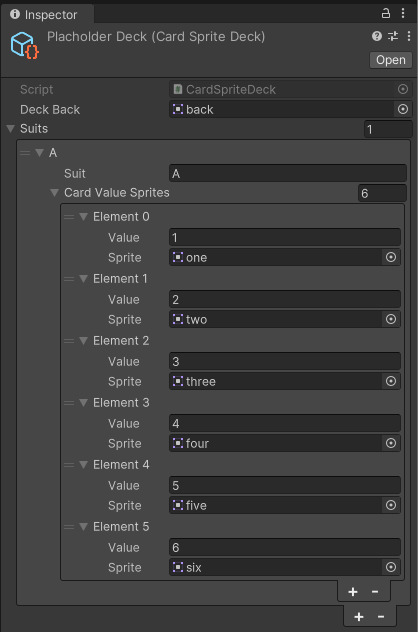The image size is (418, 632).
Task: Open object picker for sprite five
Action: 391,505
